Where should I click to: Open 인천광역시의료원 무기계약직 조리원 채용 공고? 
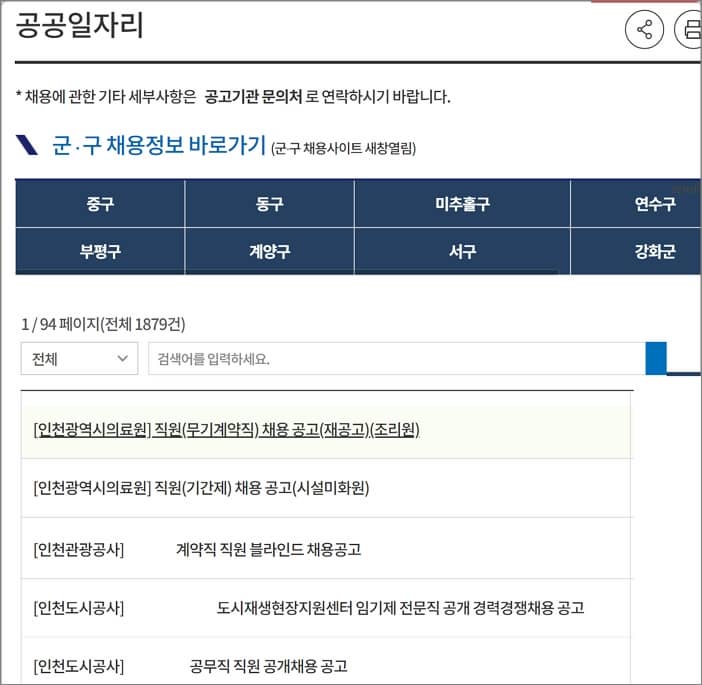[226, 430]
